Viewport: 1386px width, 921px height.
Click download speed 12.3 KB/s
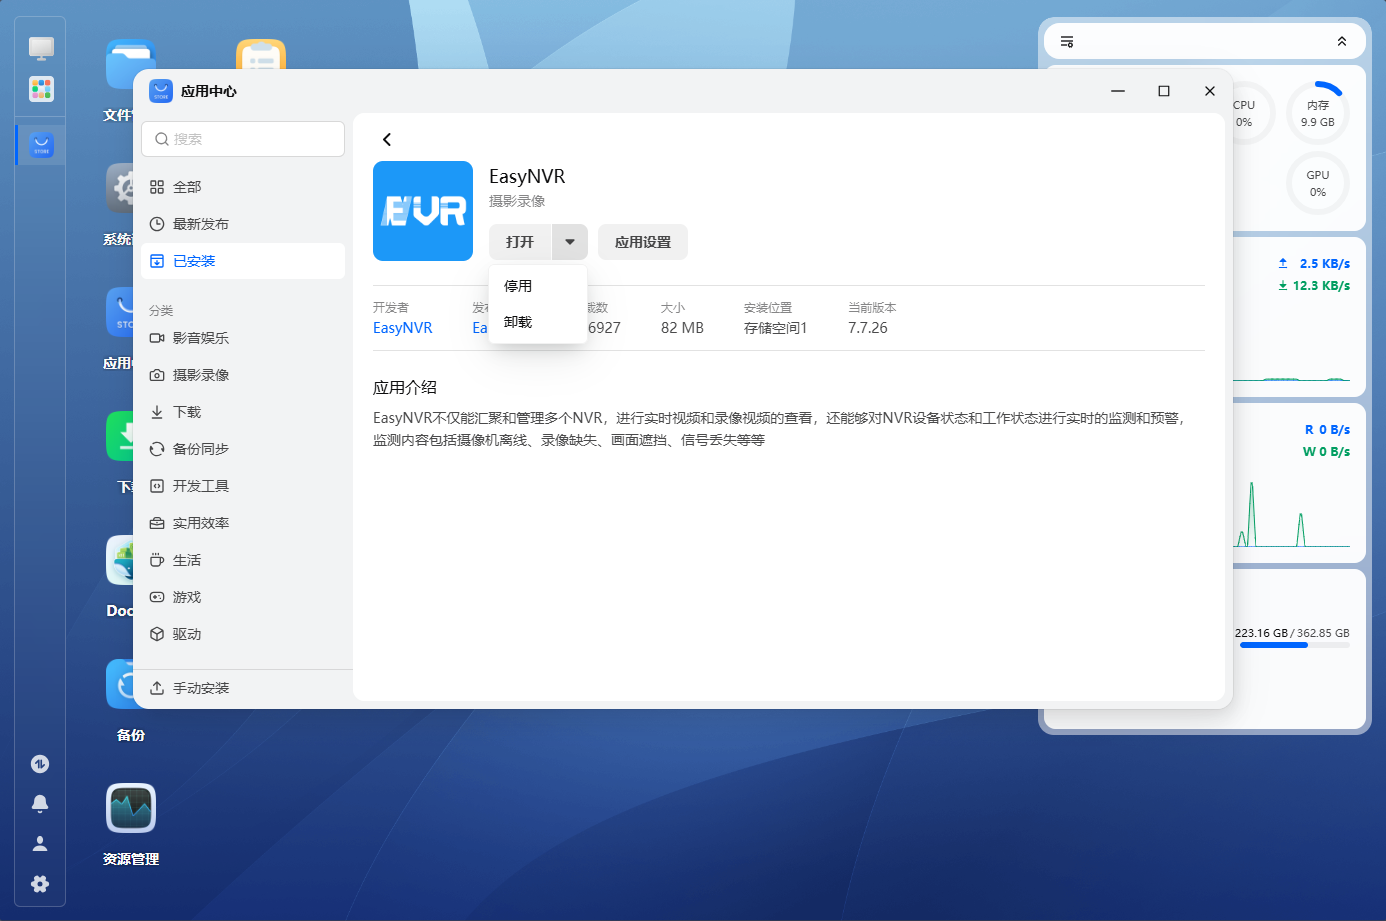[x=1314, y=286]
